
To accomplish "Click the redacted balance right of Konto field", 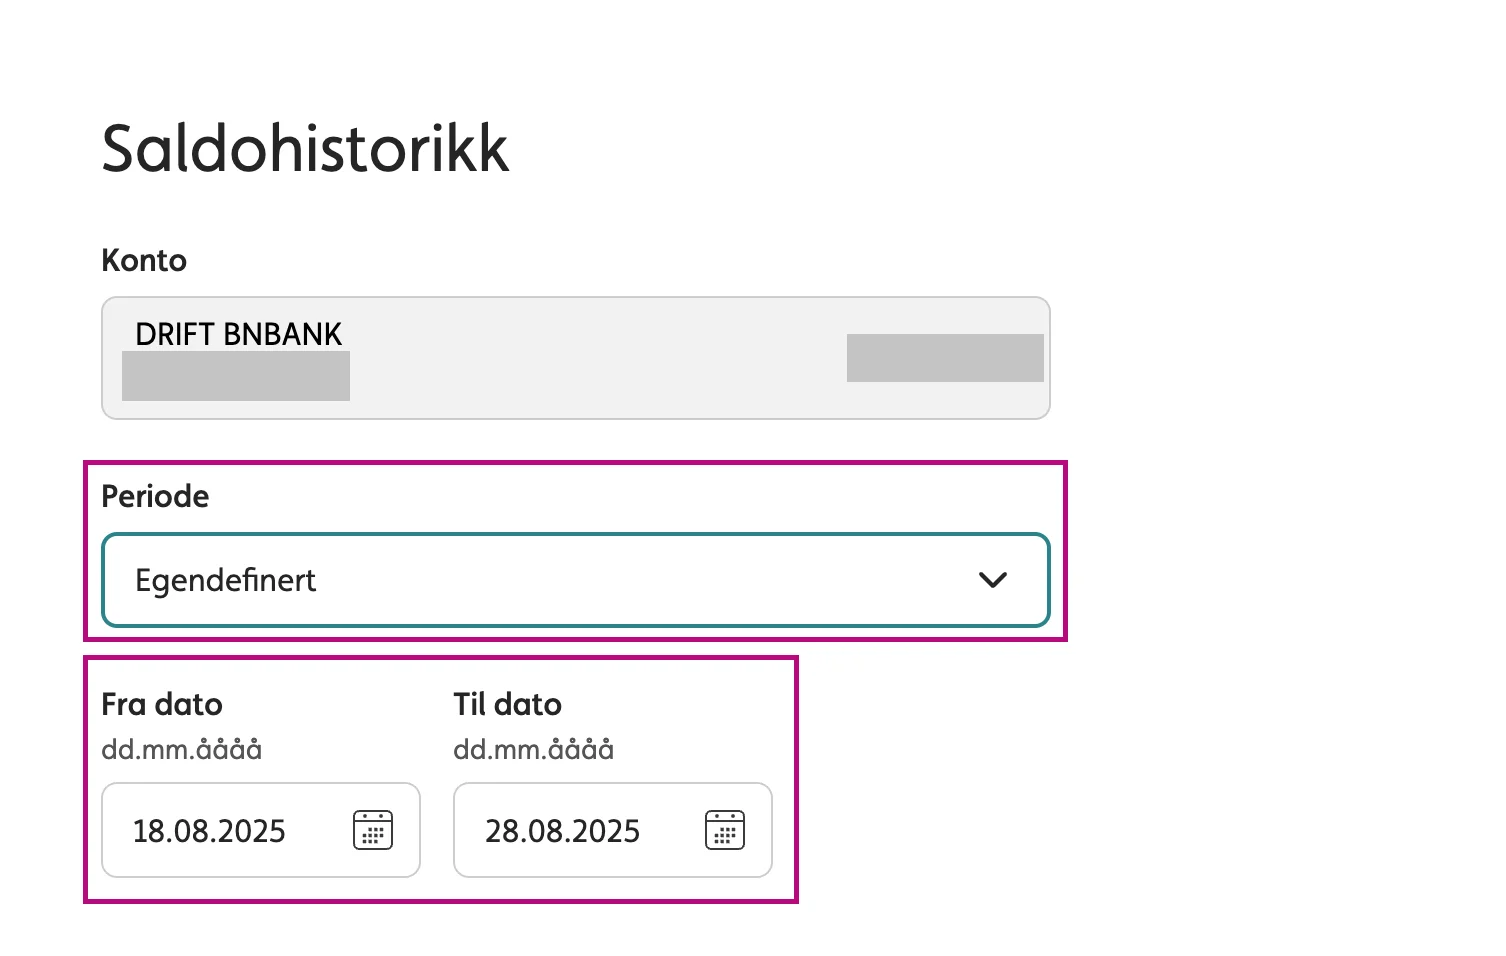I will coord(945,358).
